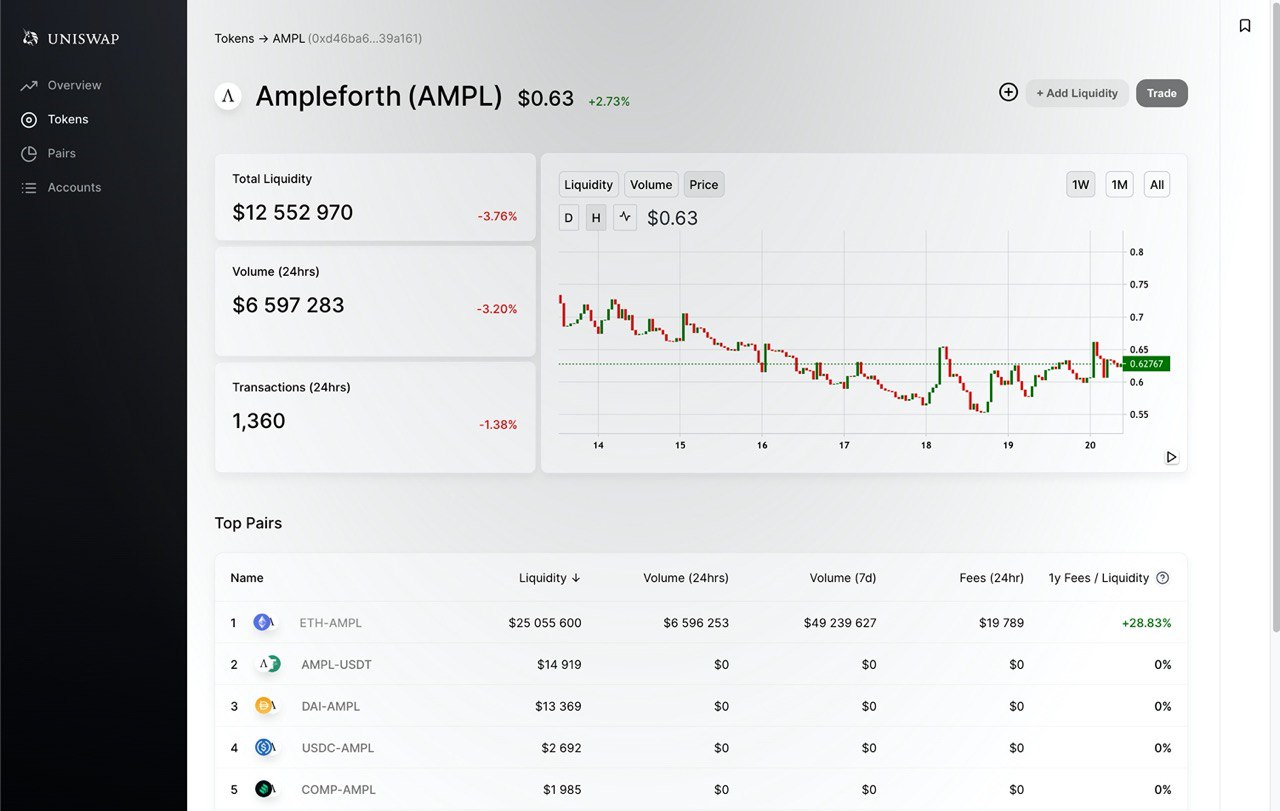Click the +28.83% fees value
The image size is (1280, 811).
[x=1146, y=623]
